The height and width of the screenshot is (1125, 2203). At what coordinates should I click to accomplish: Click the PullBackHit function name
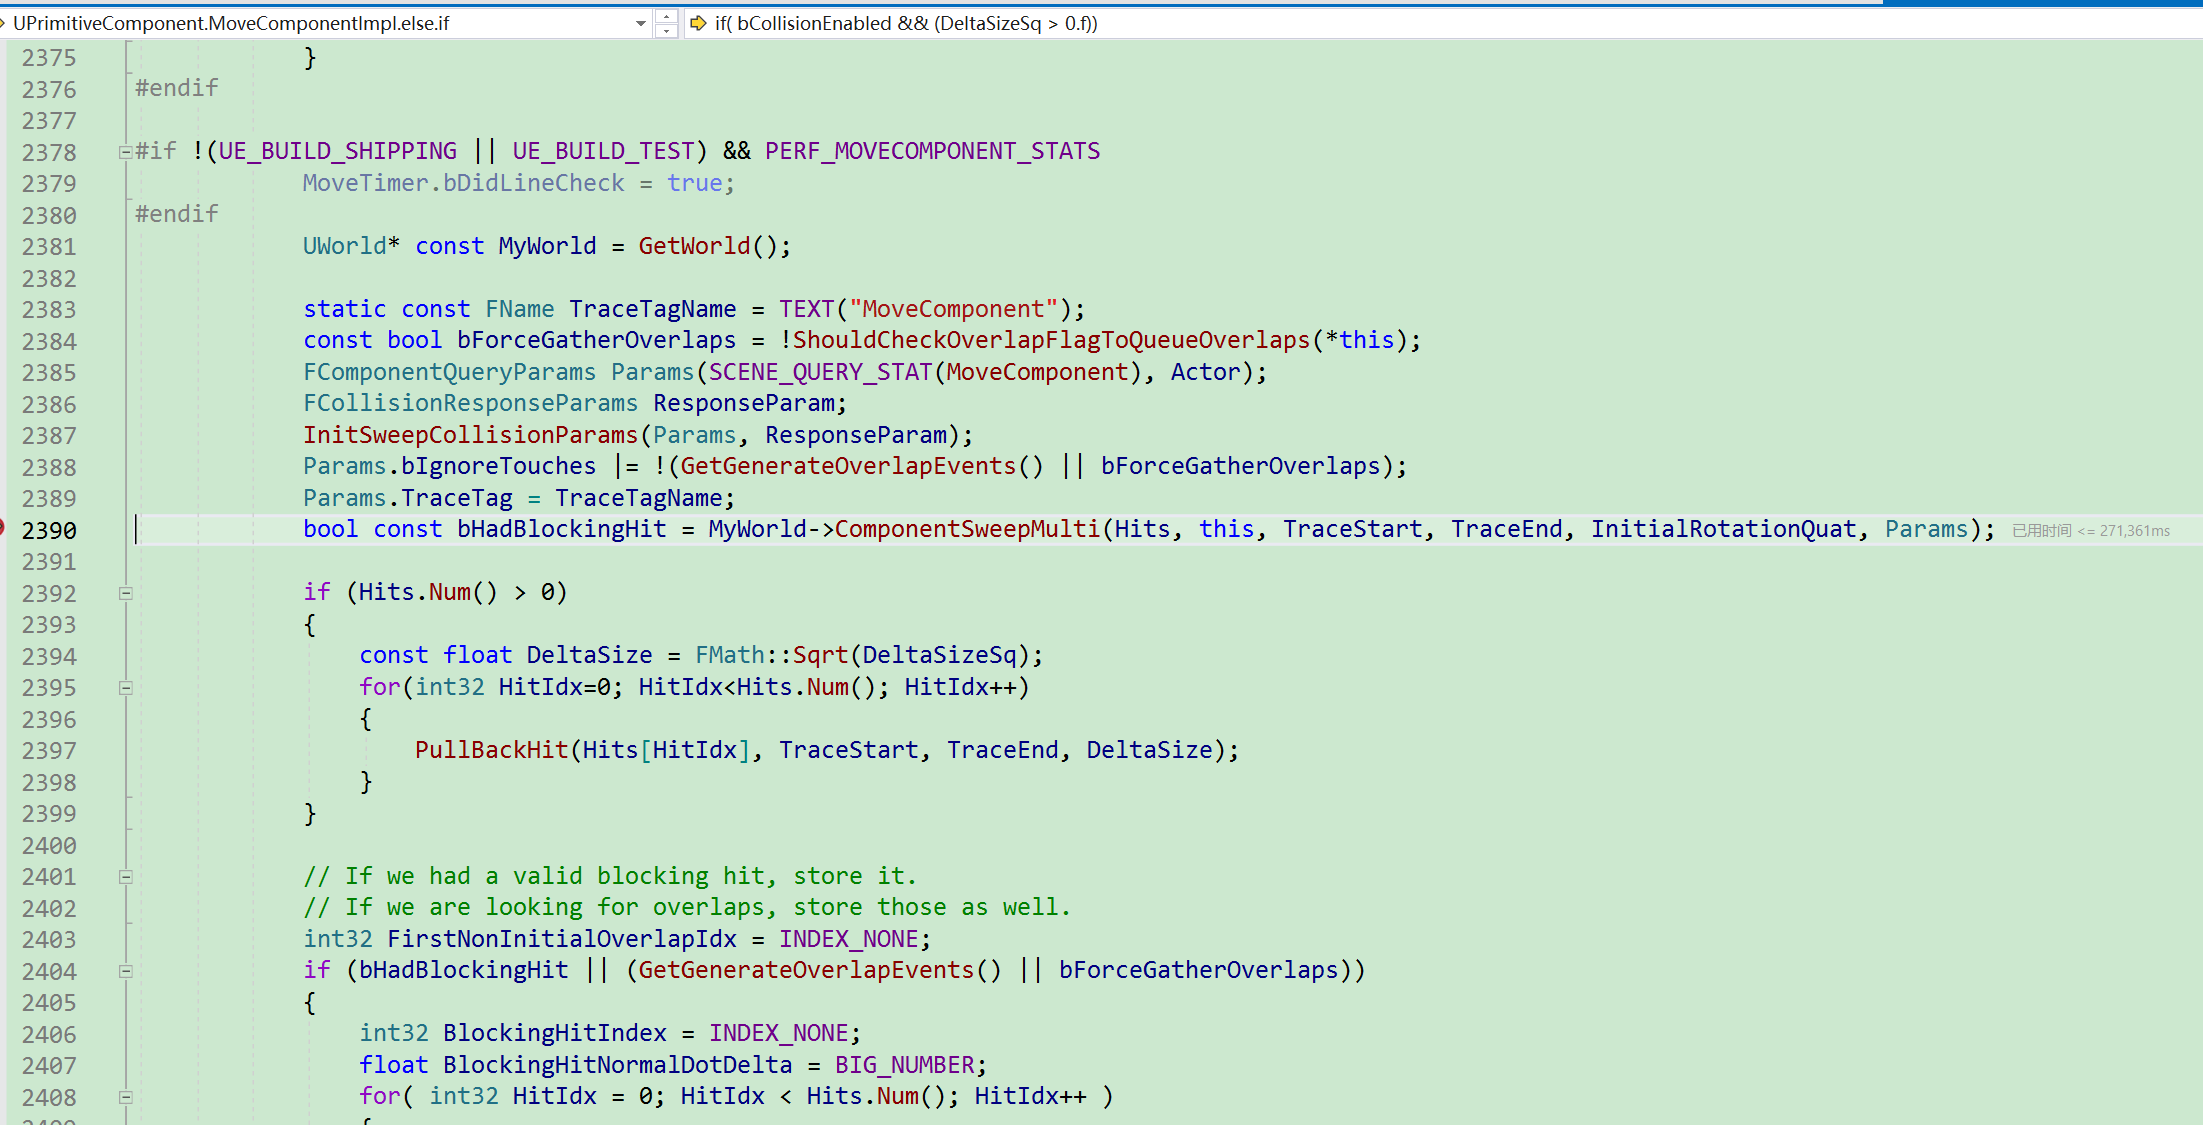491,750
